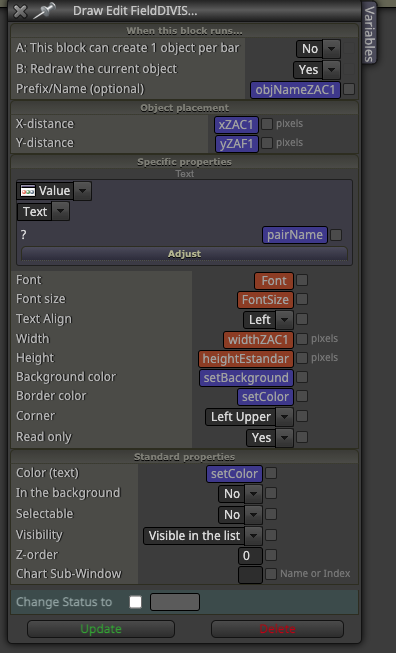Toggle the Z-order checkbox
The height and width of the screenshot is (653, 396).
coord(271,555)
